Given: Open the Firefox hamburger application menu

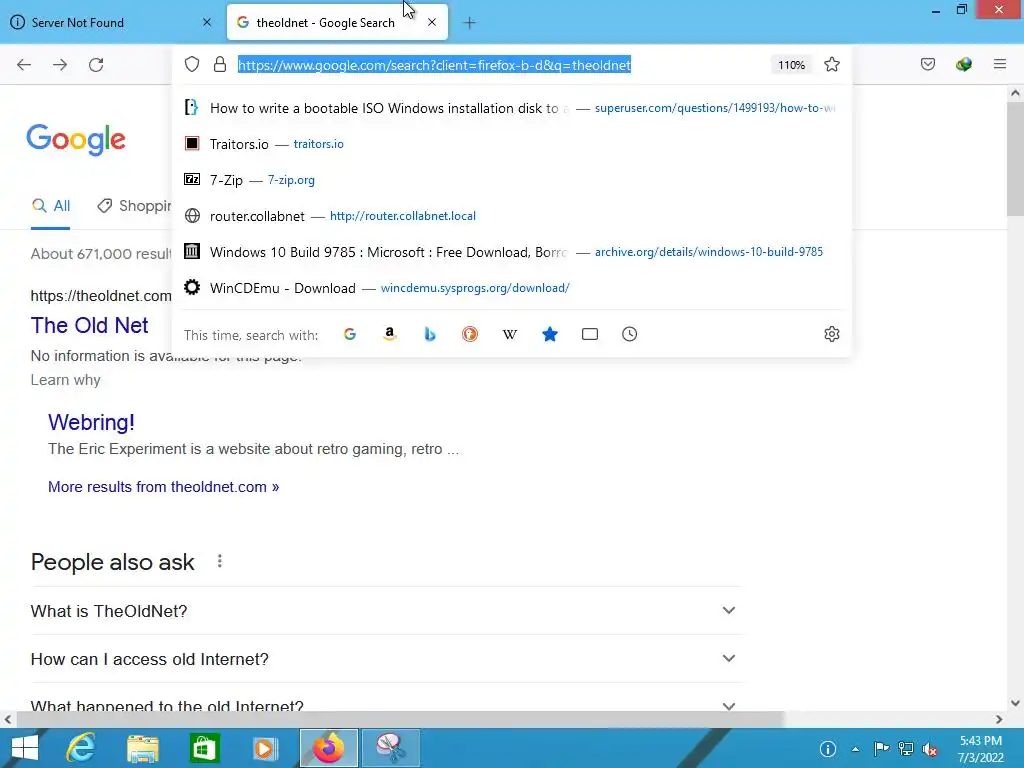Looking at the screenshot, I should pyautogui.click(x=1000, y=64).
